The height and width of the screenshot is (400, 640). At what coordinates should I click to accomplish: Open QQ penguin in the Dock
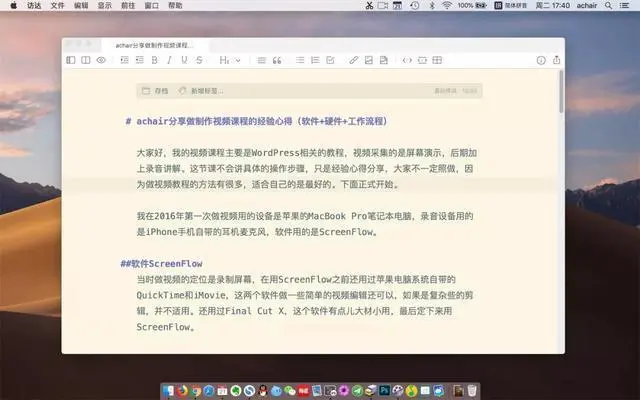[263, 391]
